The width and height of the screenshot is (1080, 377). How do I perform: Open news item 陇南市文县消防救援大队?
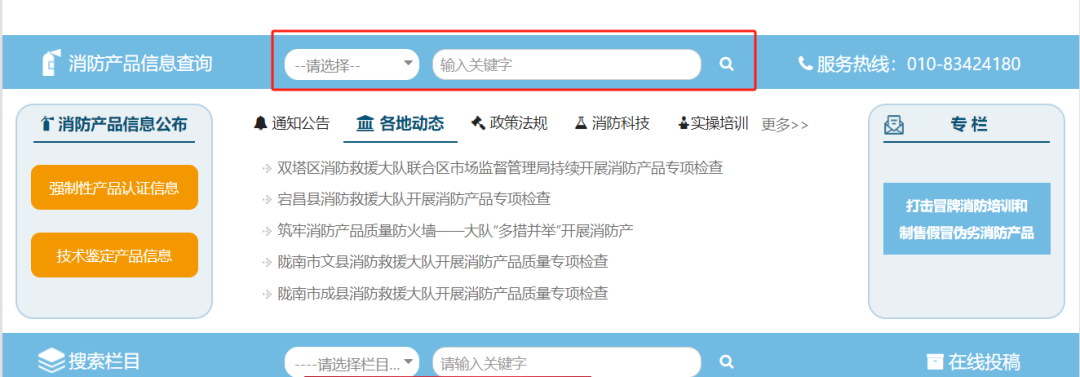click(x=442, y=262)
